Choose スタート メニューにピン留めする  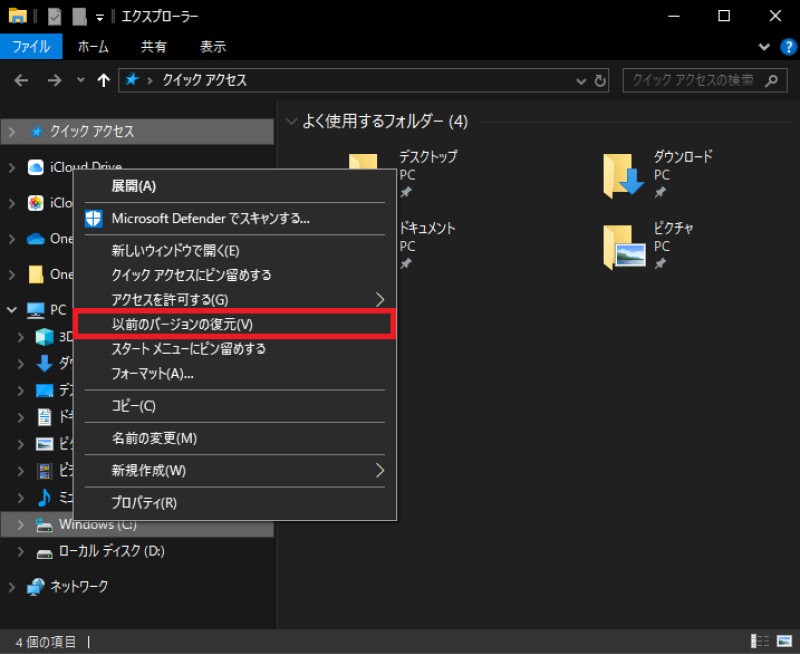coord(235,348)
